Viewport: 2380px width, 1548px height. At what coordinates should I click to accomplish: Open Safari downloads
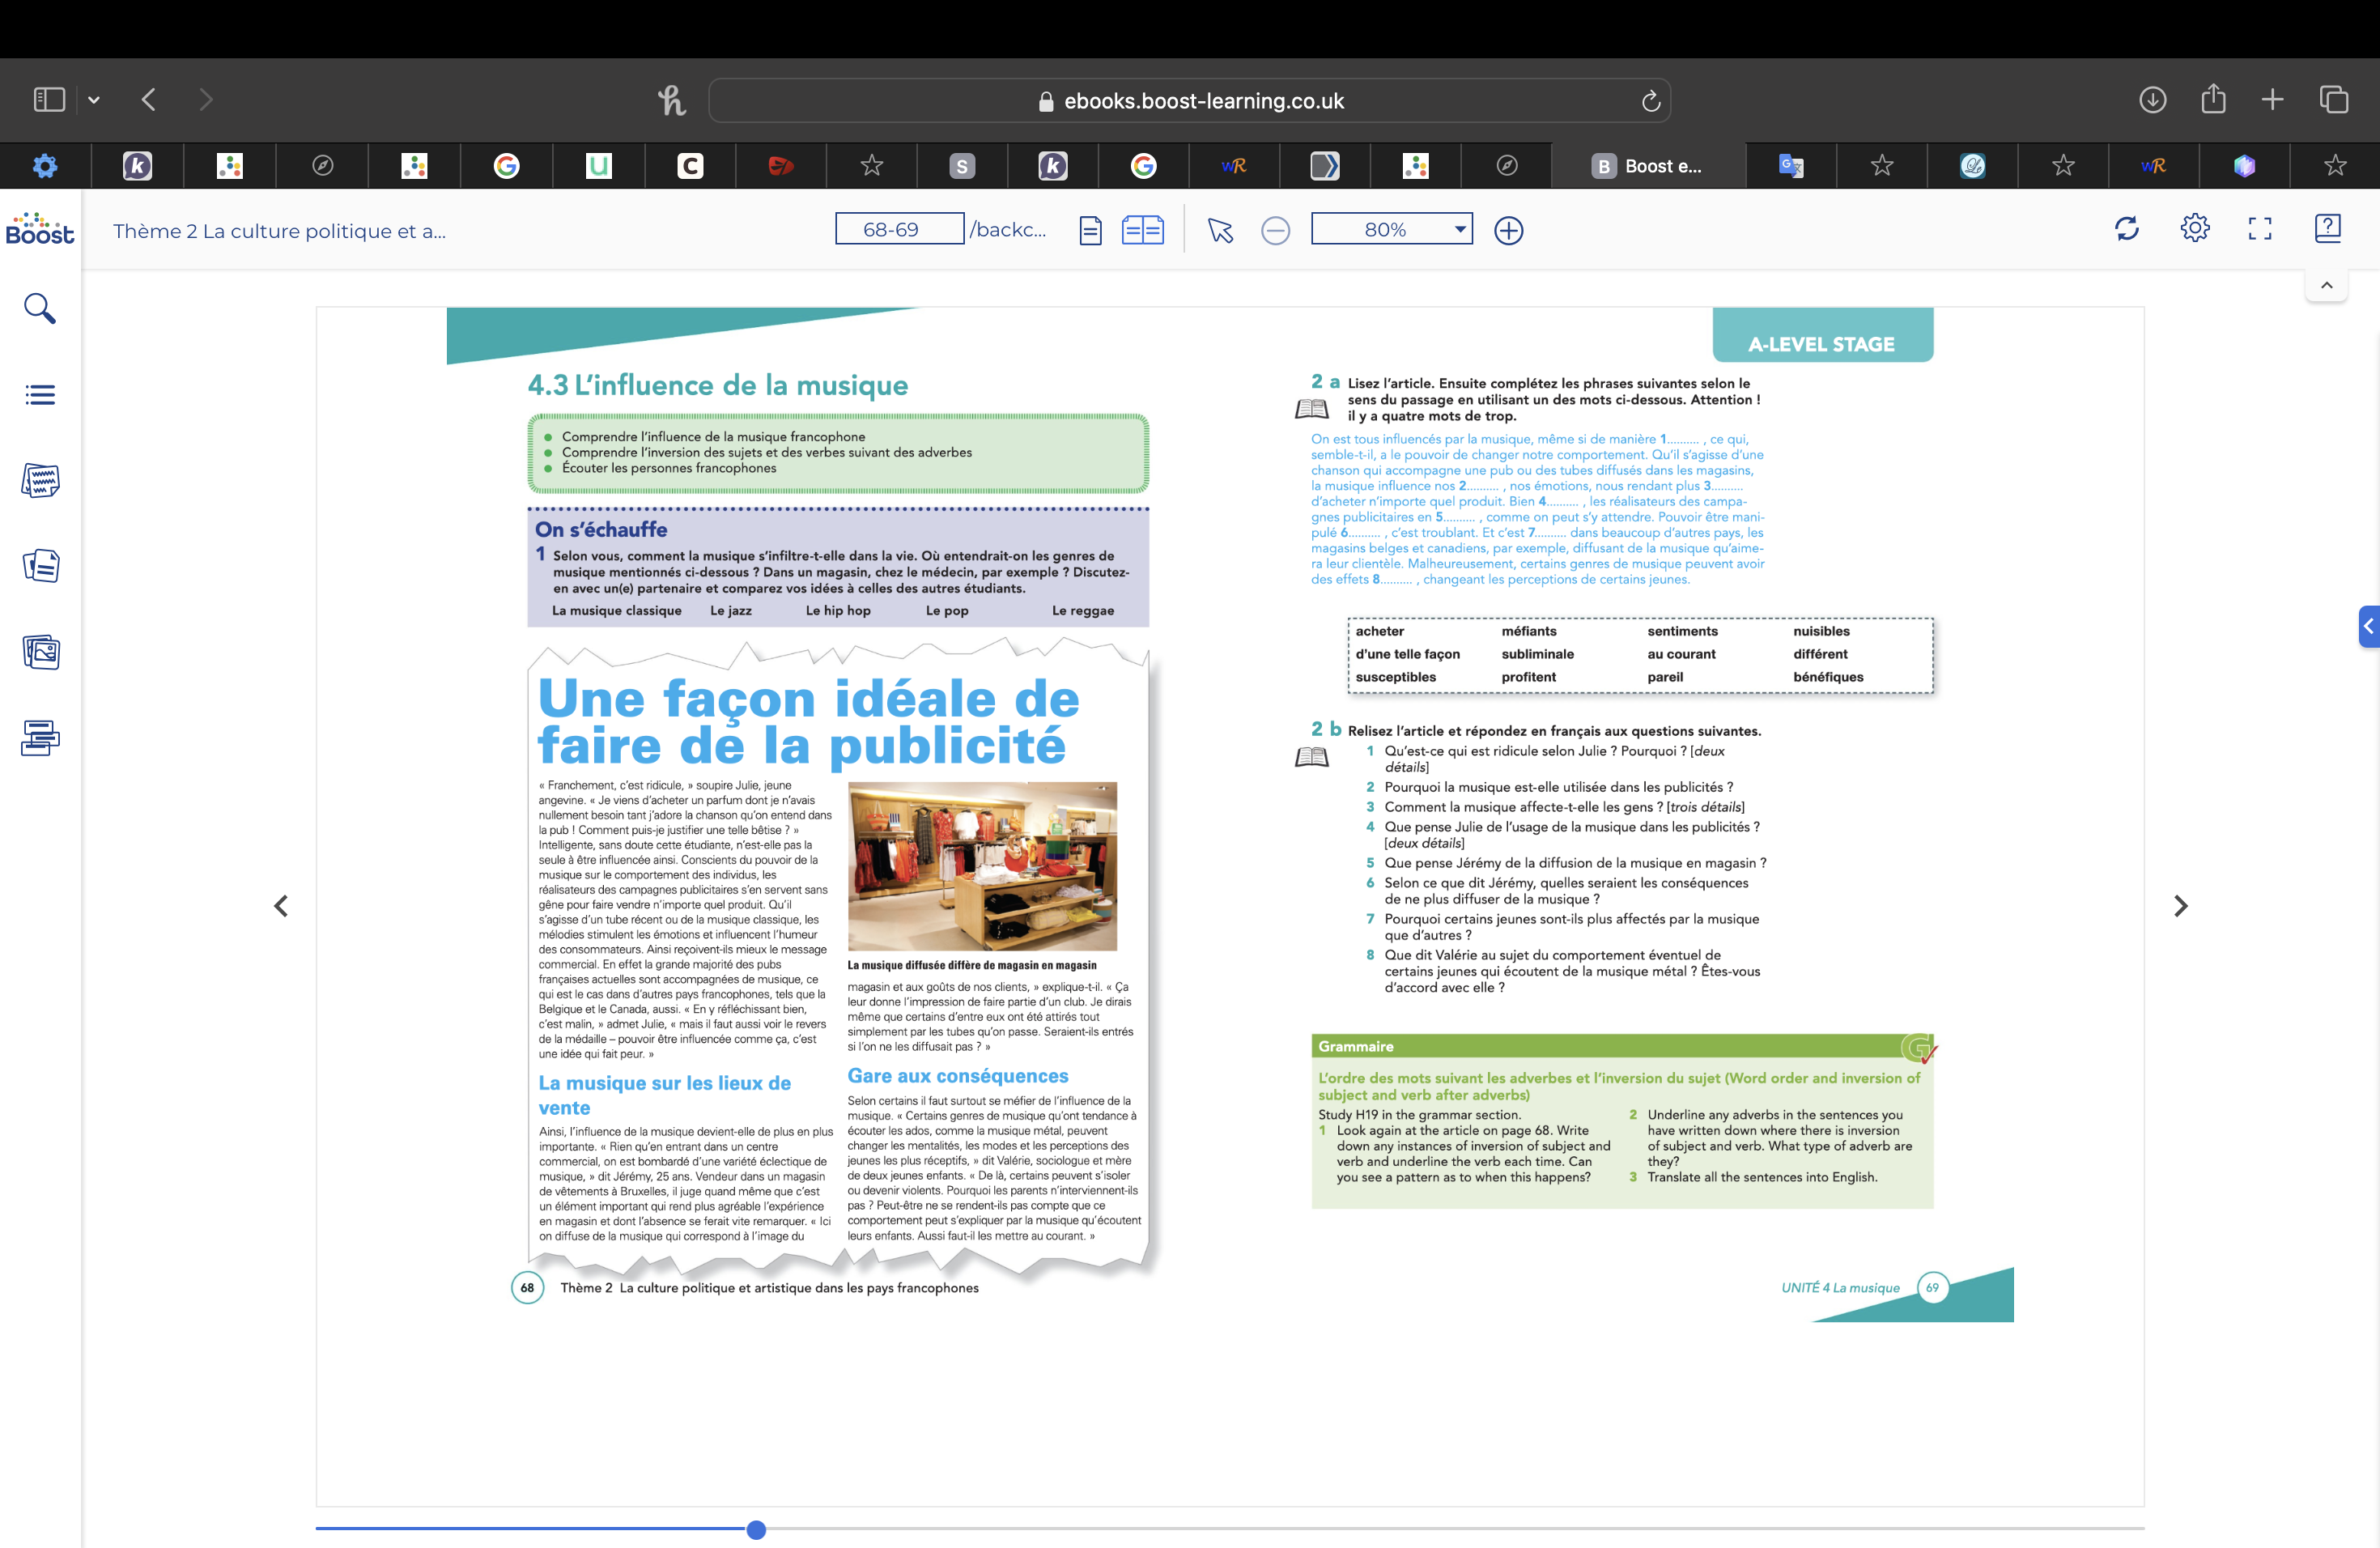(2152, 100)
